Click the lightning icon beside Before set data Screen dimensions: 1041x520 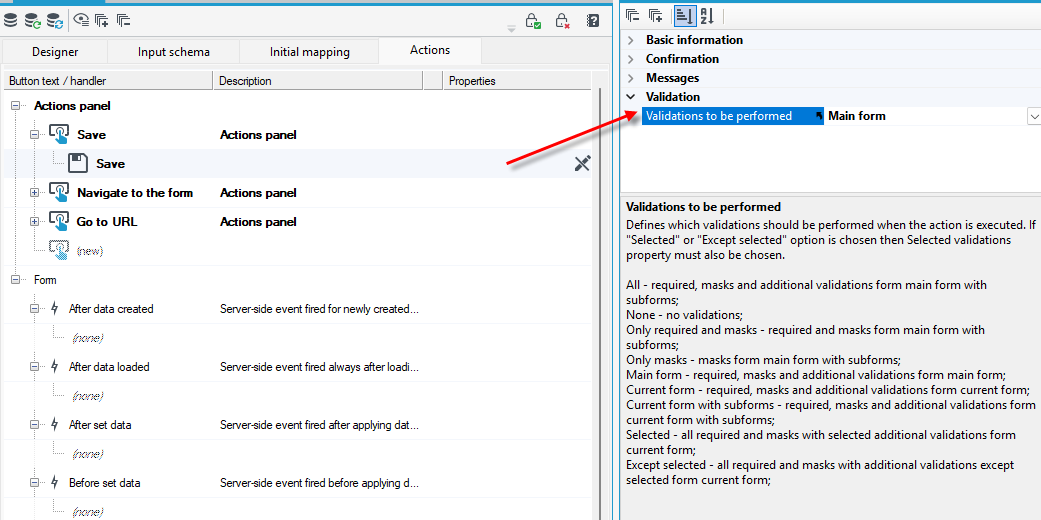(x=55, y=483)
